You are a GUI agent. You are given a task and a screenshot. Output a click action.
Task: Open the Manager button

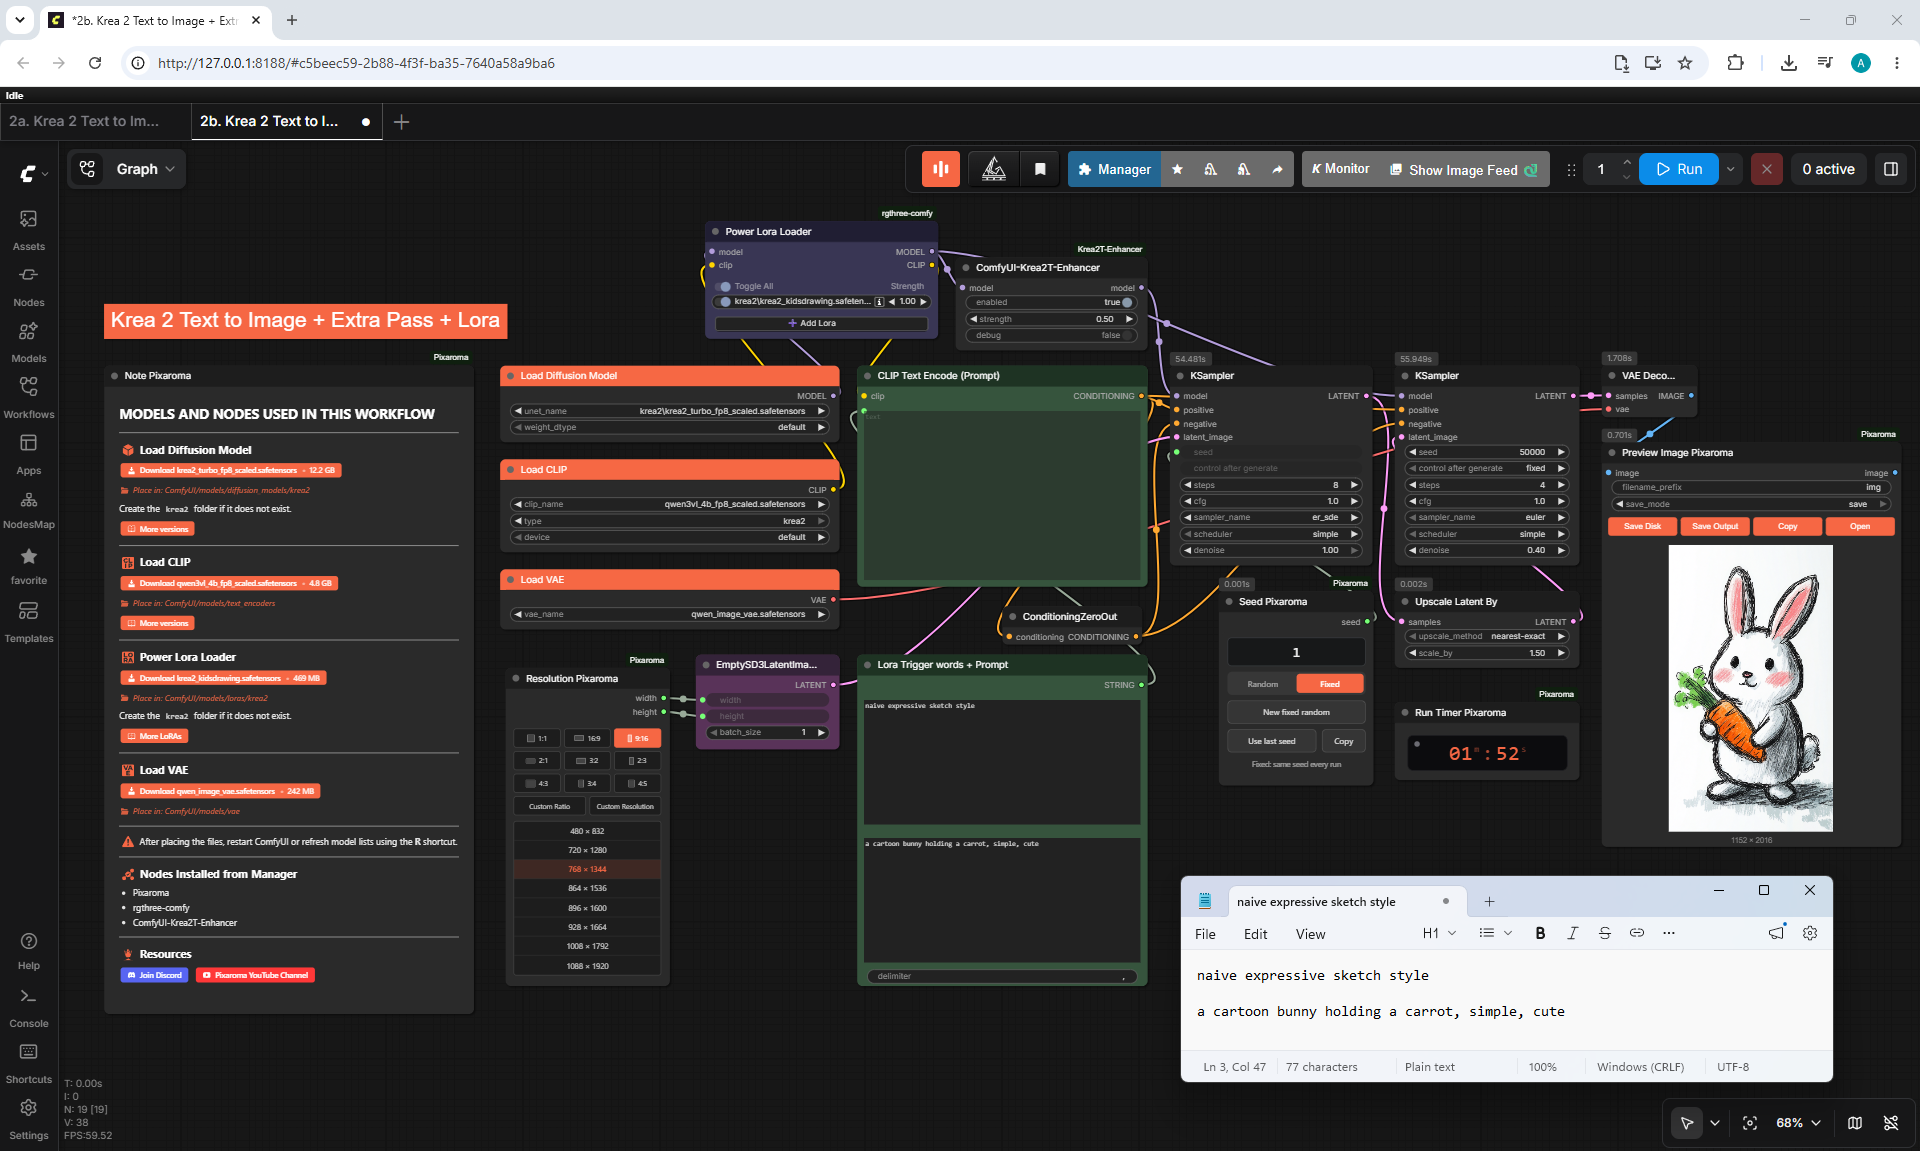[x=1115, y=169]
